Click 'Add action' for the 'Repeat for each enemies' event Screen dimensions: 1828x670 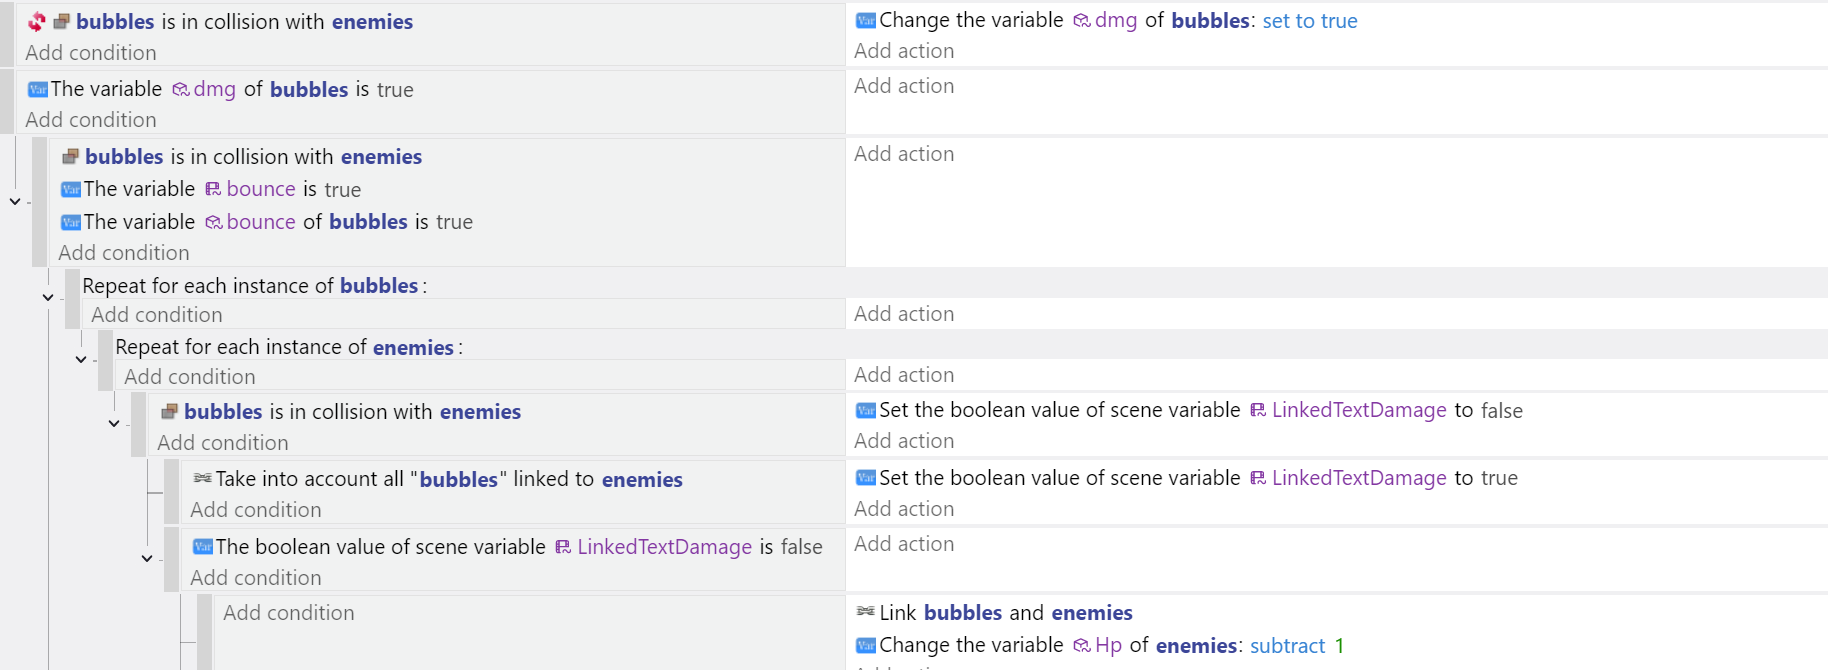(x=904, y=375)
